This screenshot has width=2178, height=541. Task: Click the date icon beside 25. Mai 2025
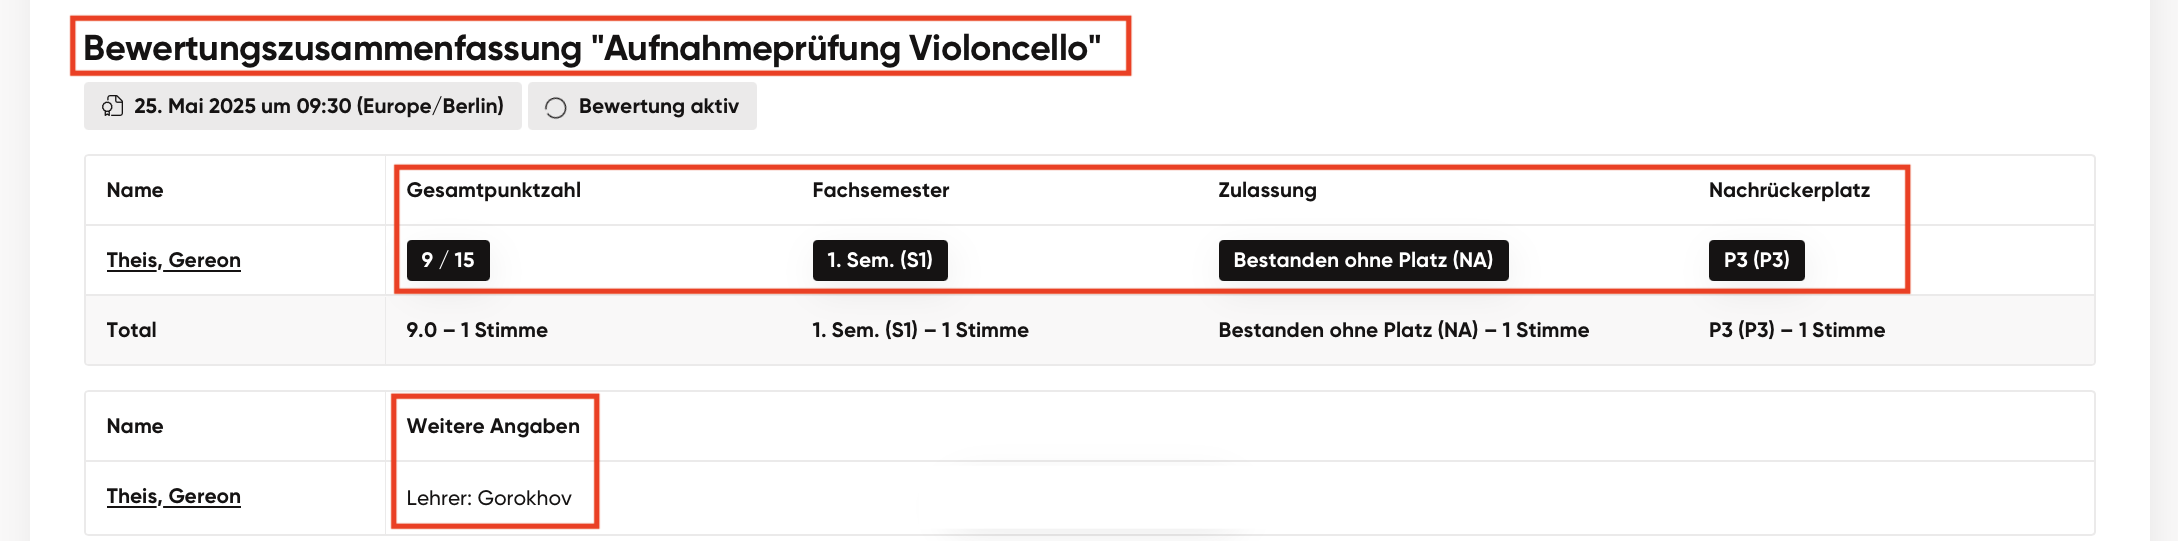tap(113, 106)
